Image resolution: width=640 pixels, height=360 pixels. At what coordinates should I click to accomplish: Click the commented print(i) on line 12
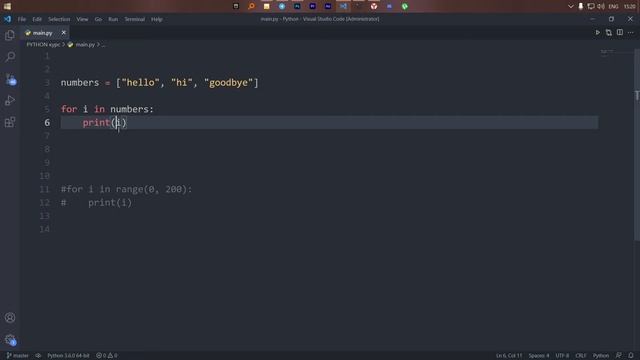tap(110, 202)
